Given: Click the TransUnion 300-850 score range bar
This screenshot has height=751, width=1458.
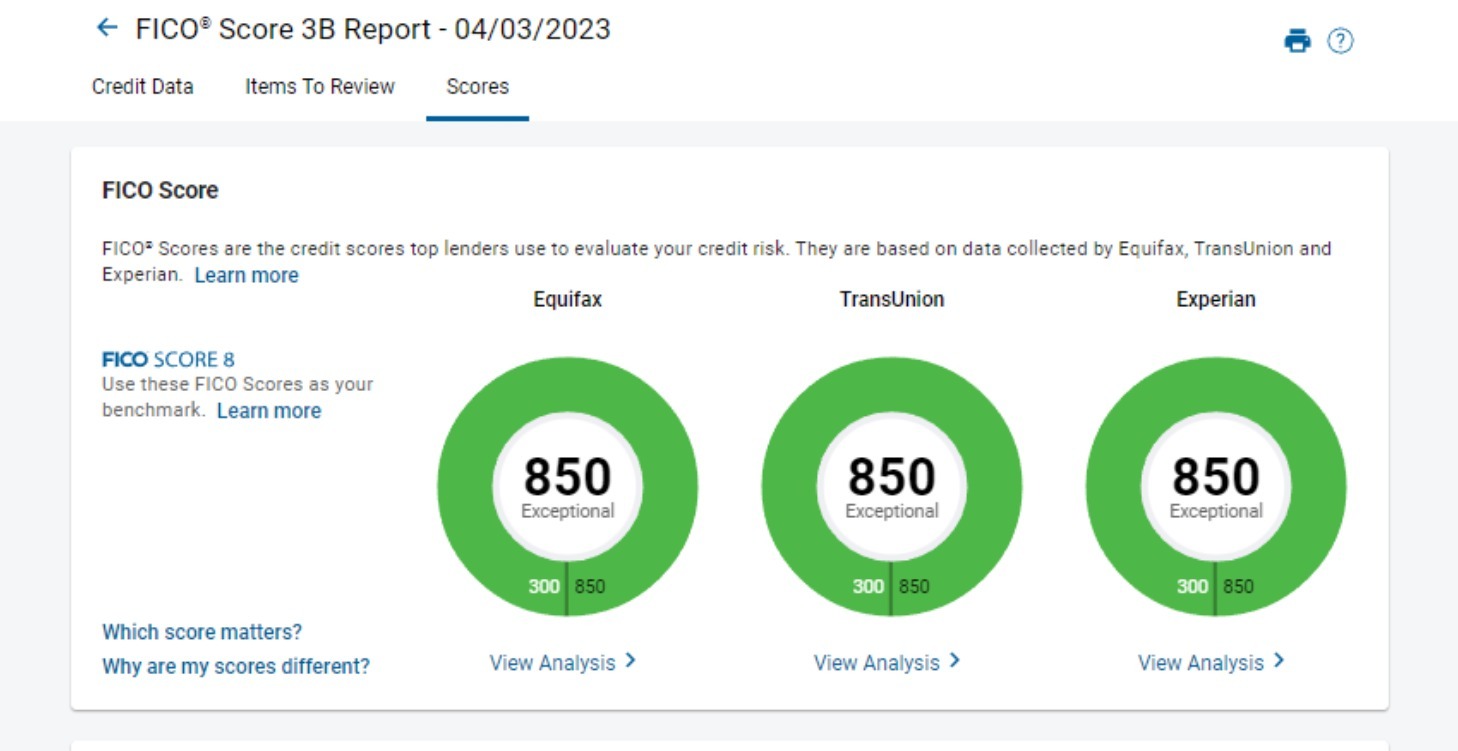Looking at the screenshot, I should 892,587.
